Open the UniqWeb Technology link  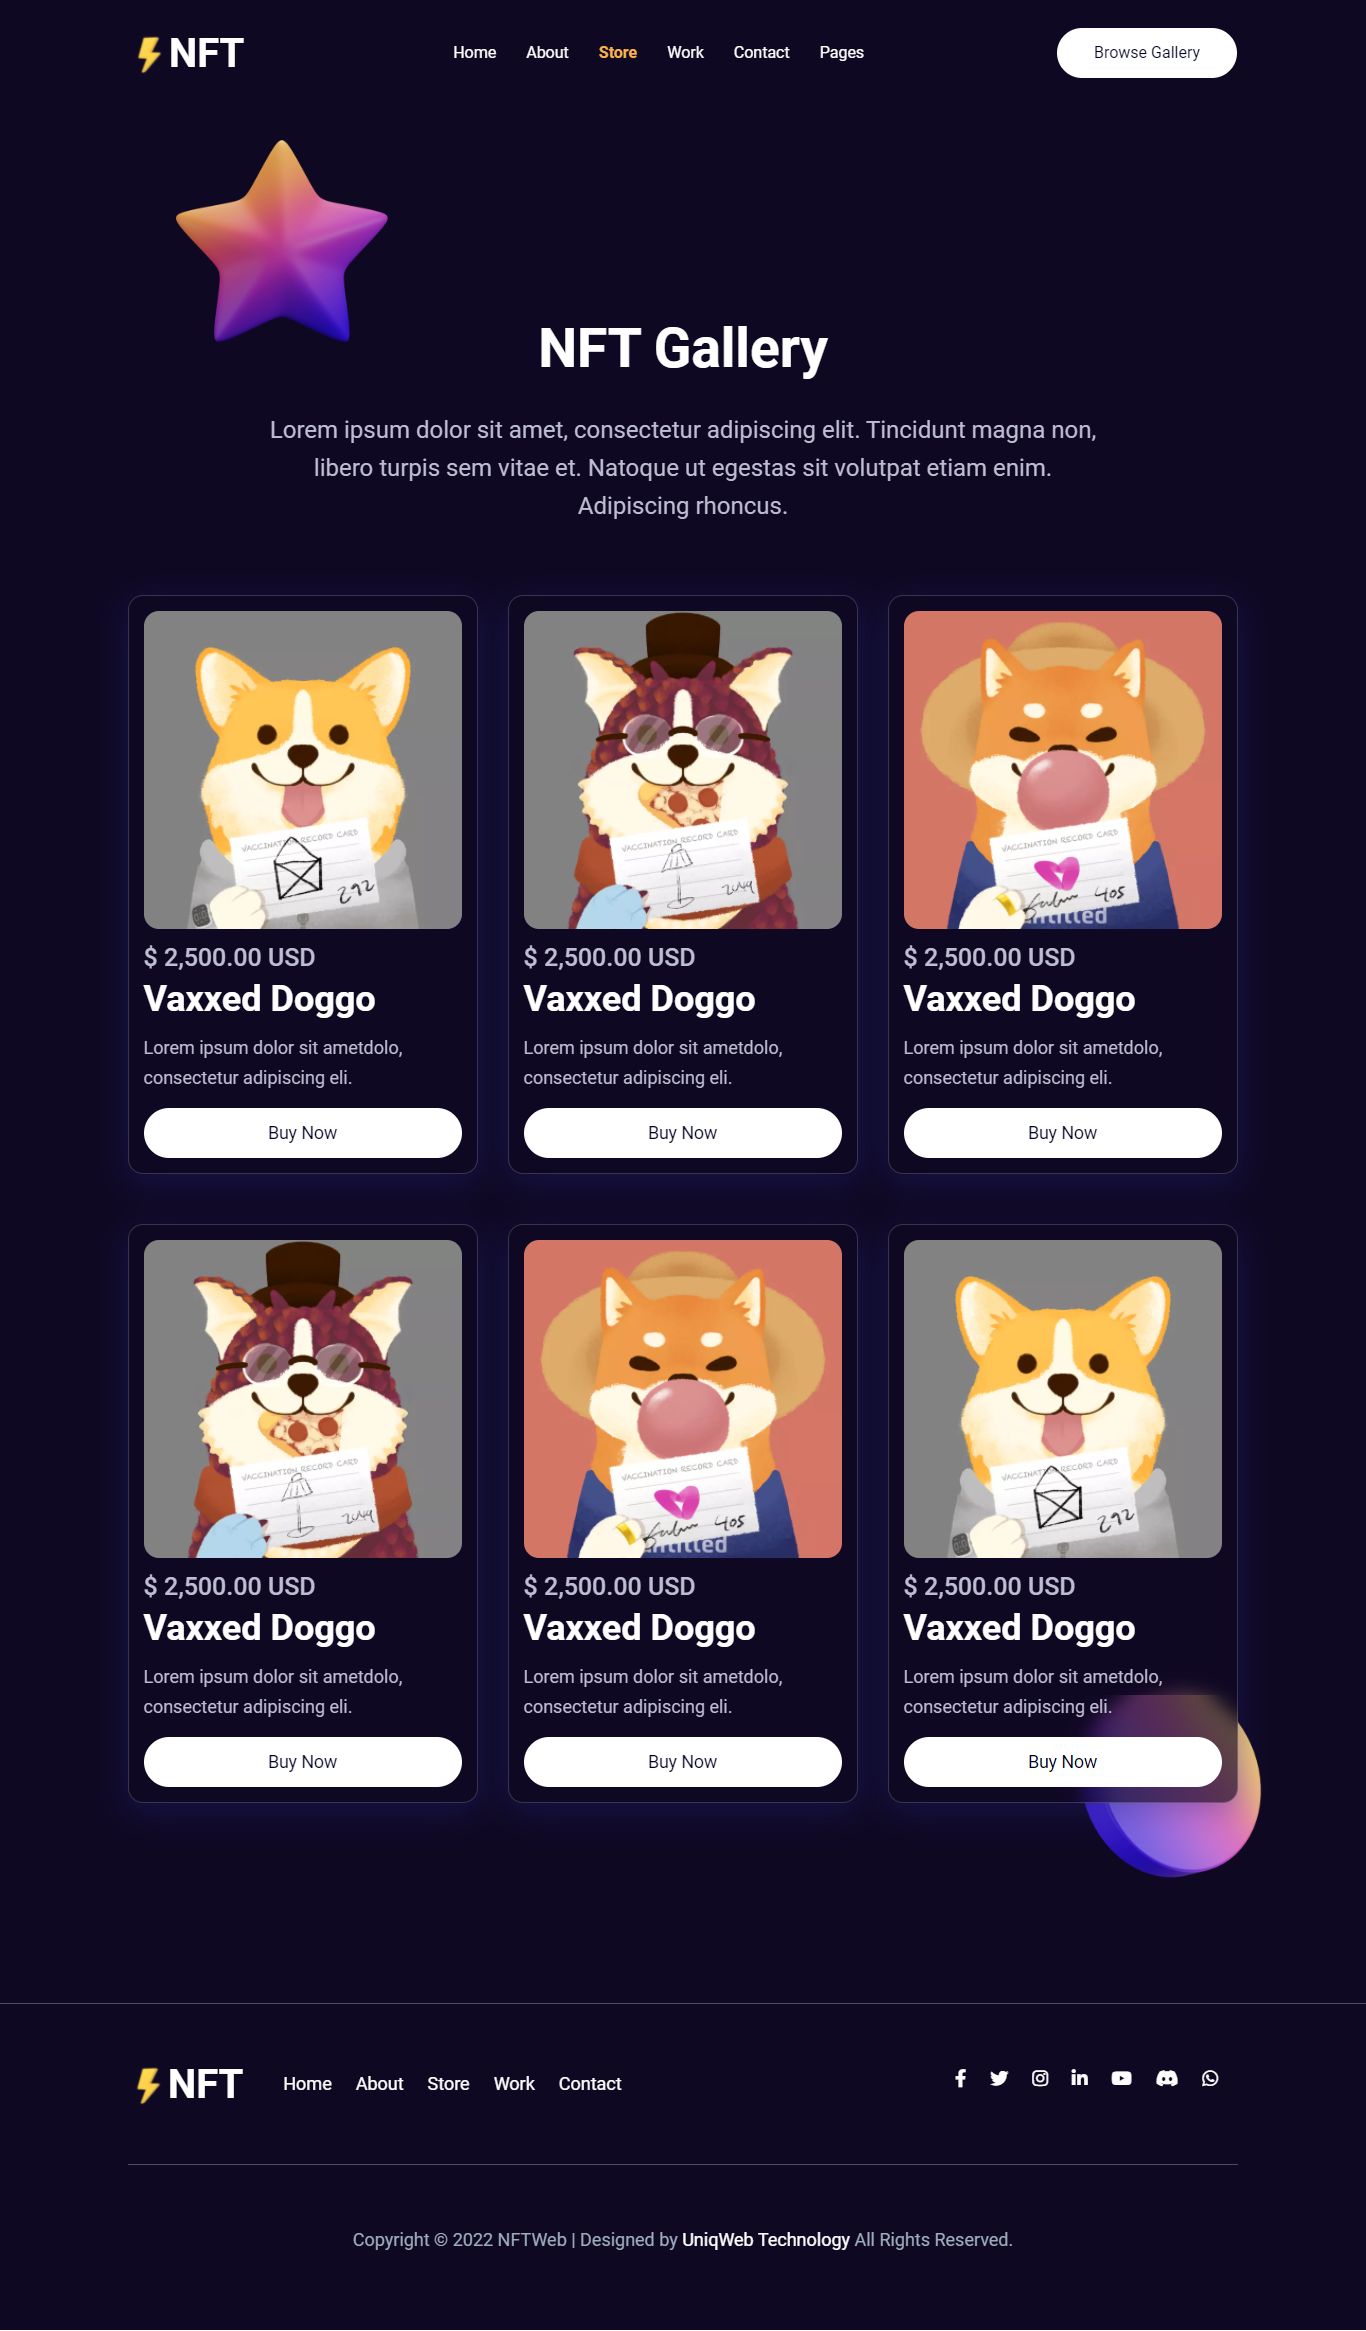point(766,2240)
